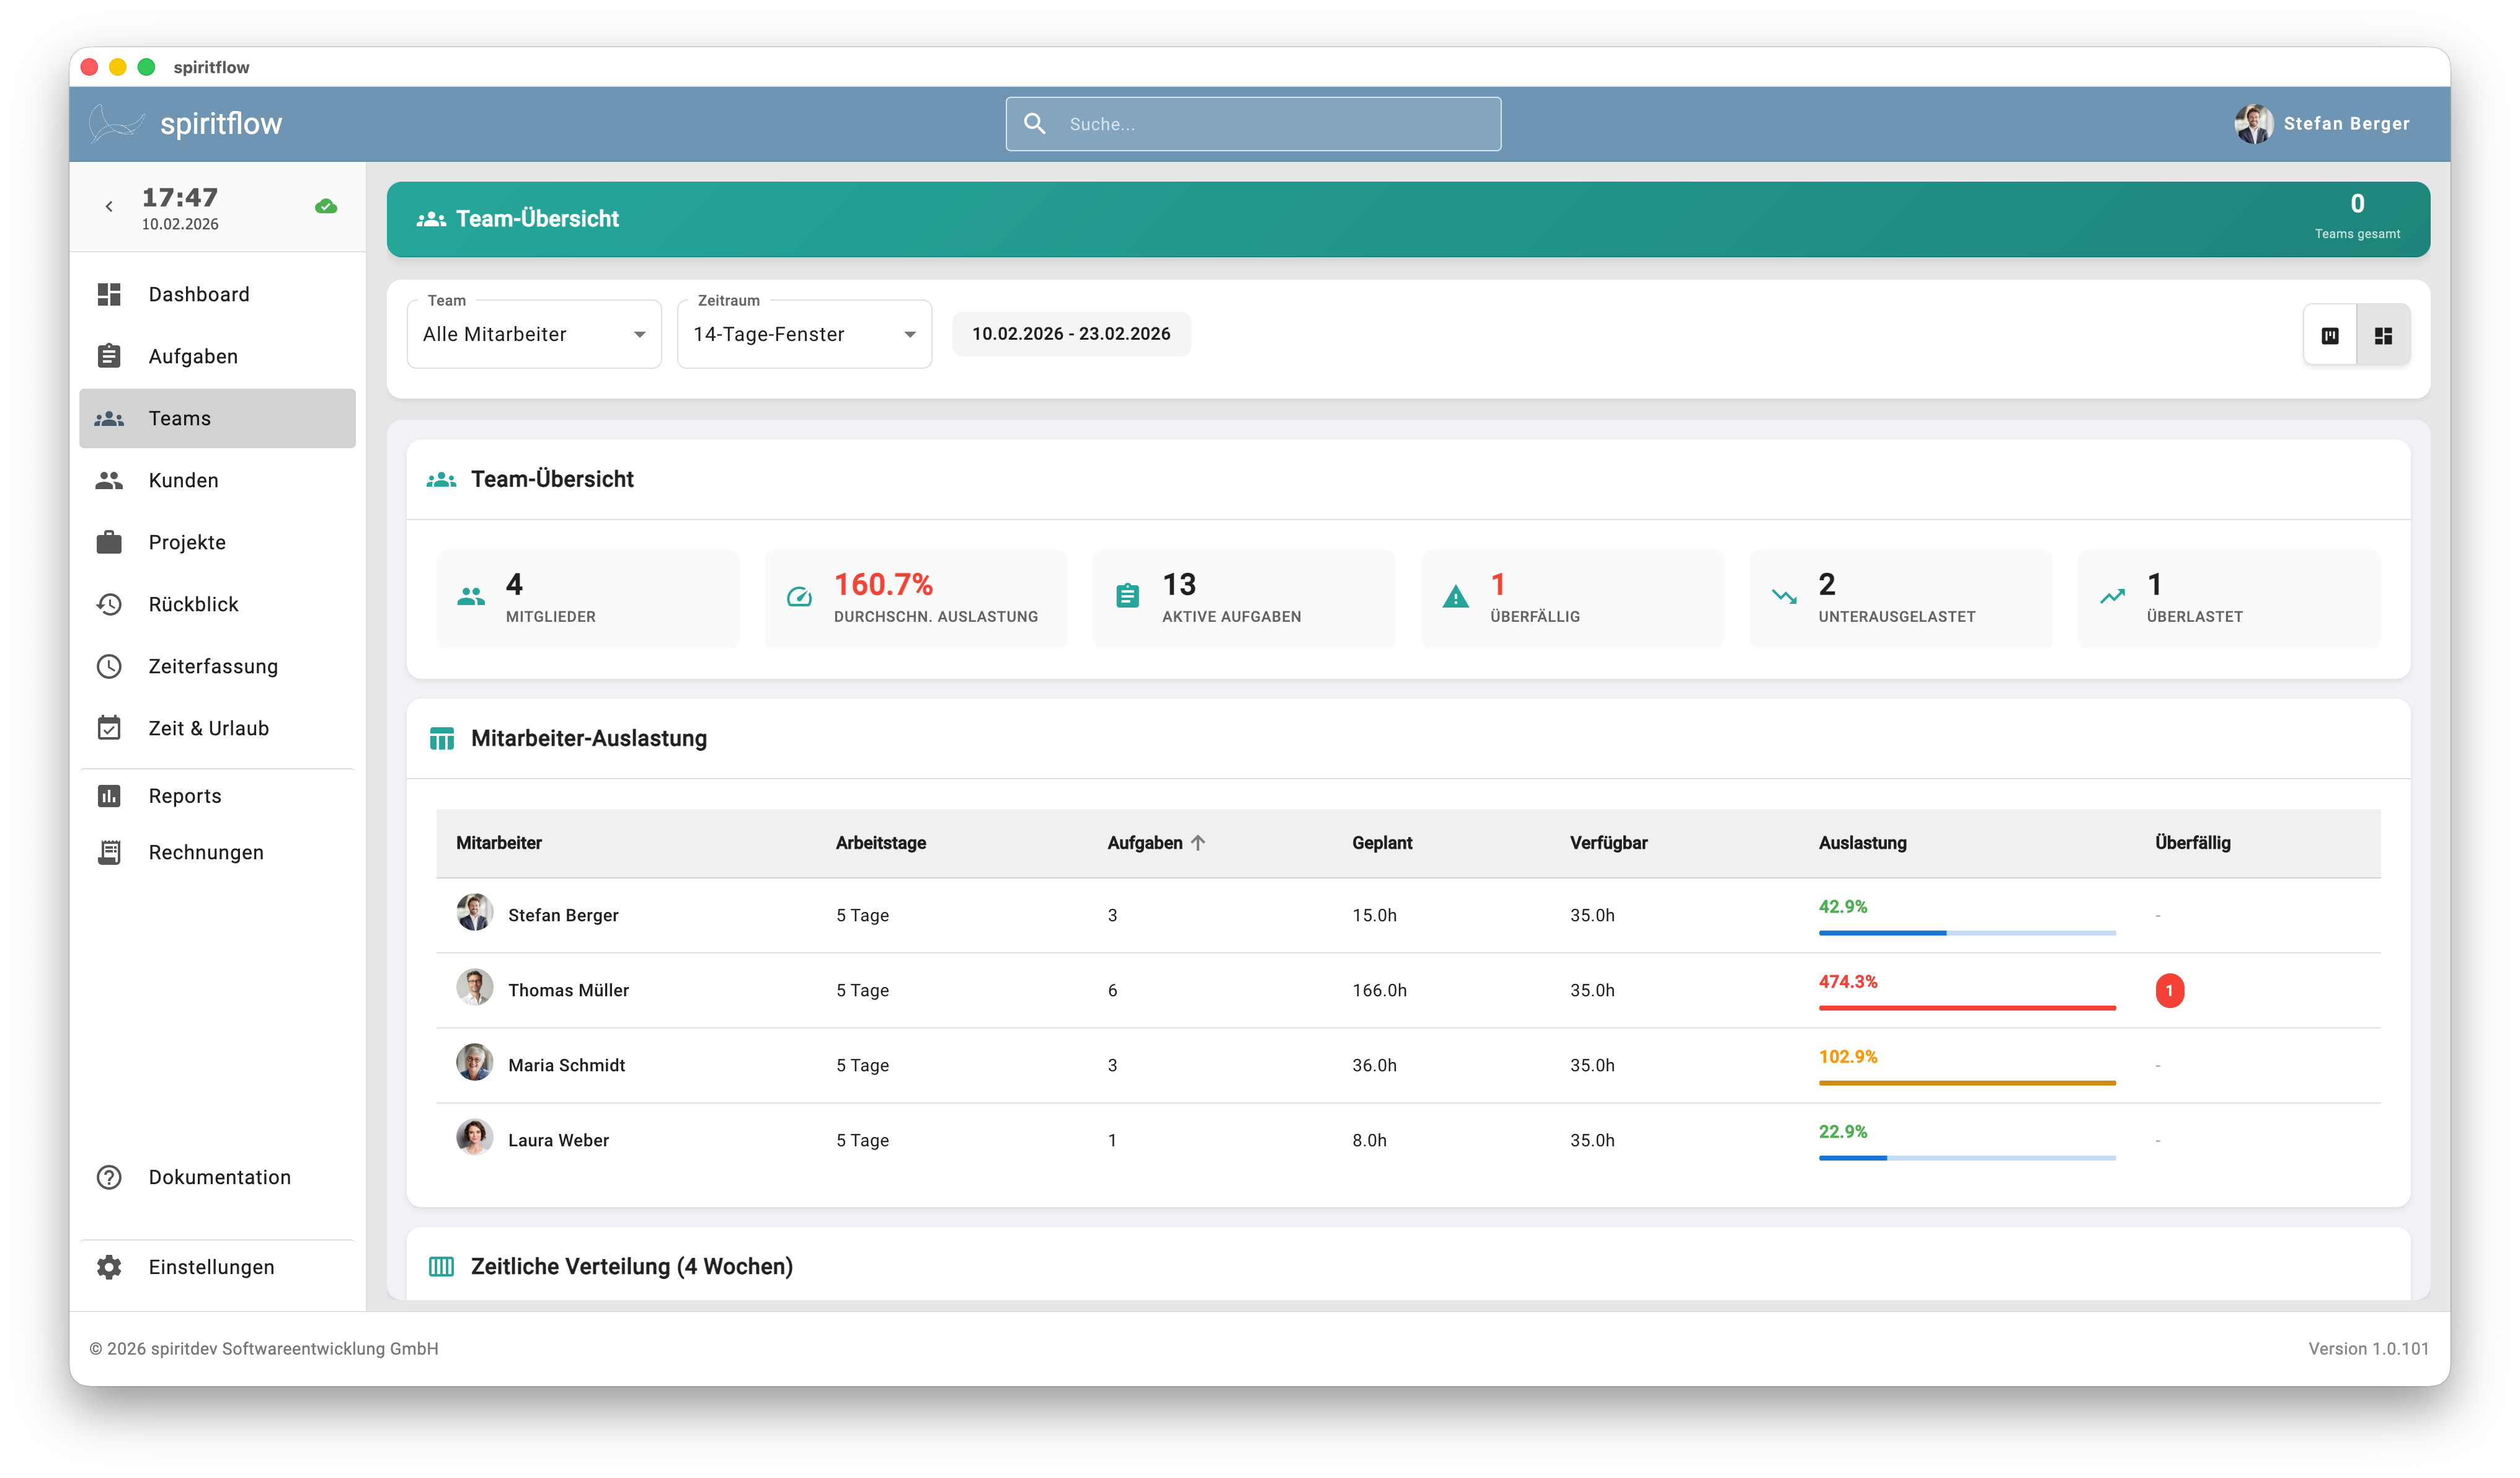2520x1478 pixels.
Task: Open the Zeiterfassung menu item
Action: point(213,666)
